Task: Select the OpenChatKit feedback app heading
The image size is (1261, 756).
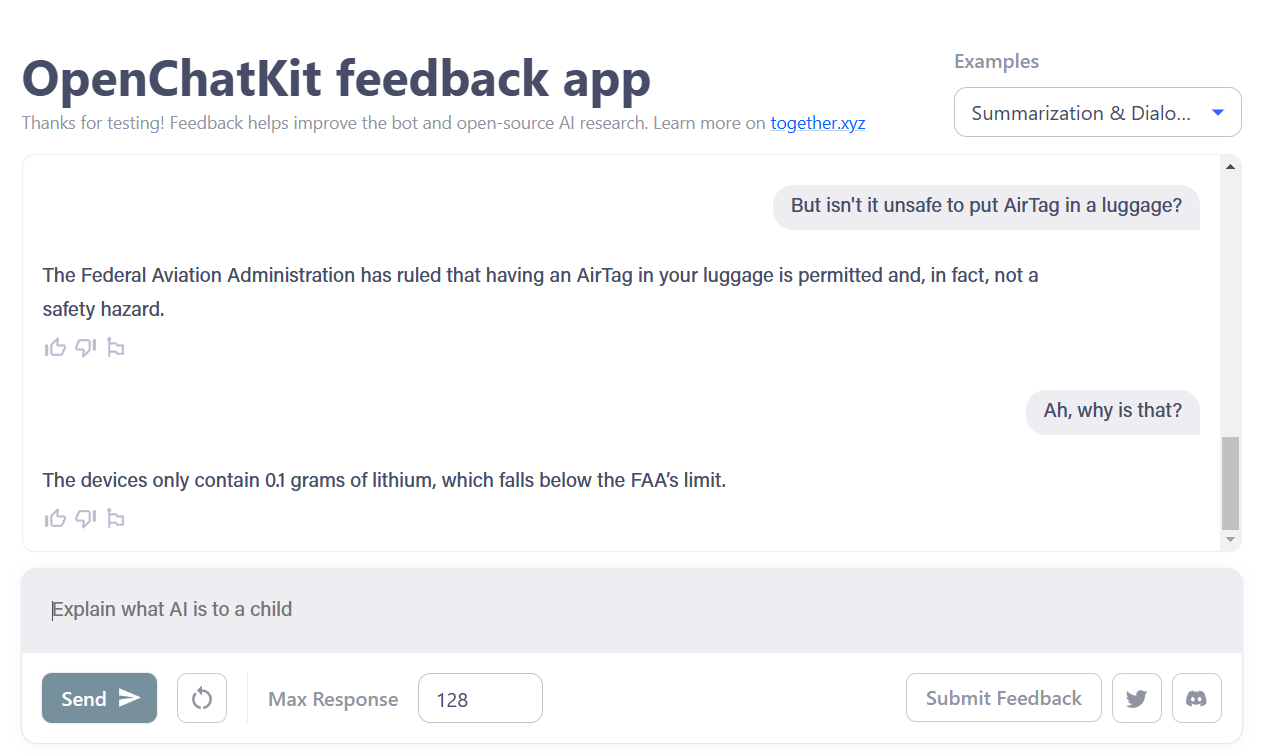Action: point(335,79)
